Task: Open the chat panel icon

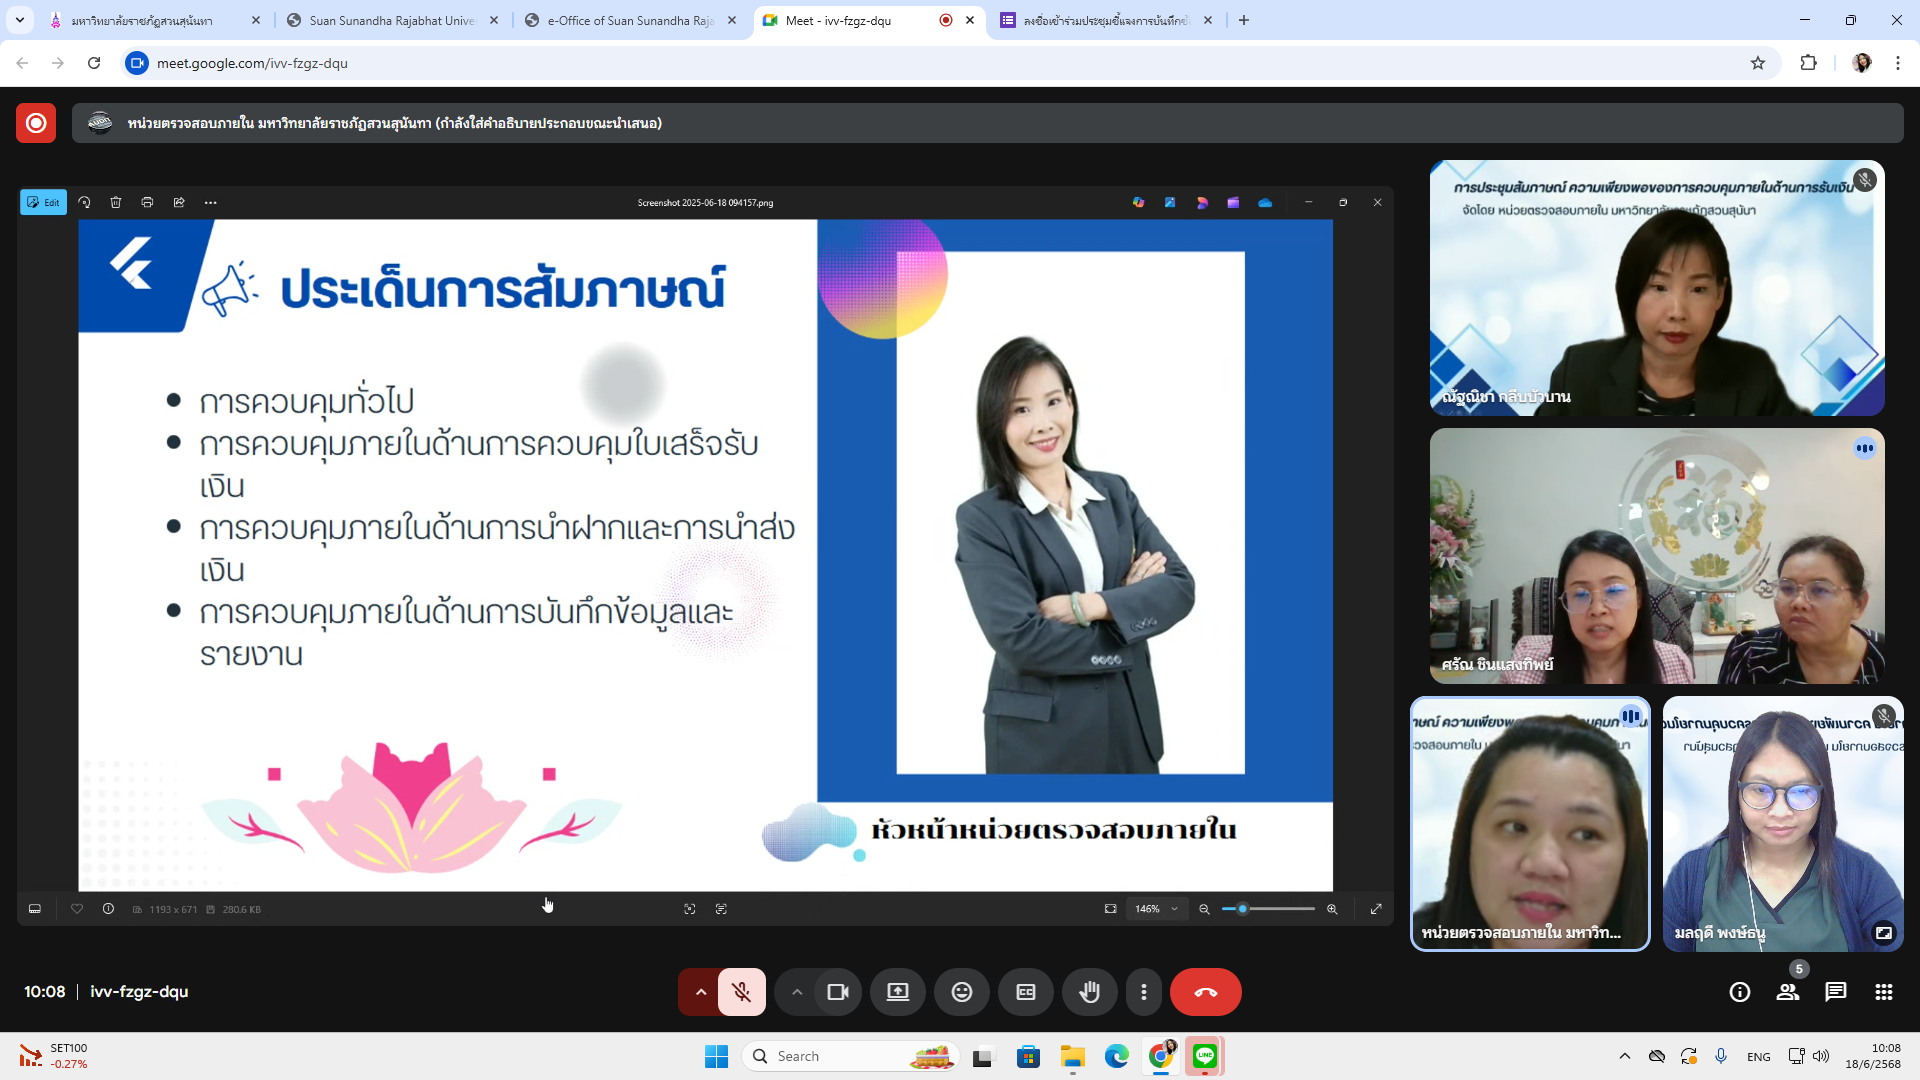Action: pos(1835,992)
